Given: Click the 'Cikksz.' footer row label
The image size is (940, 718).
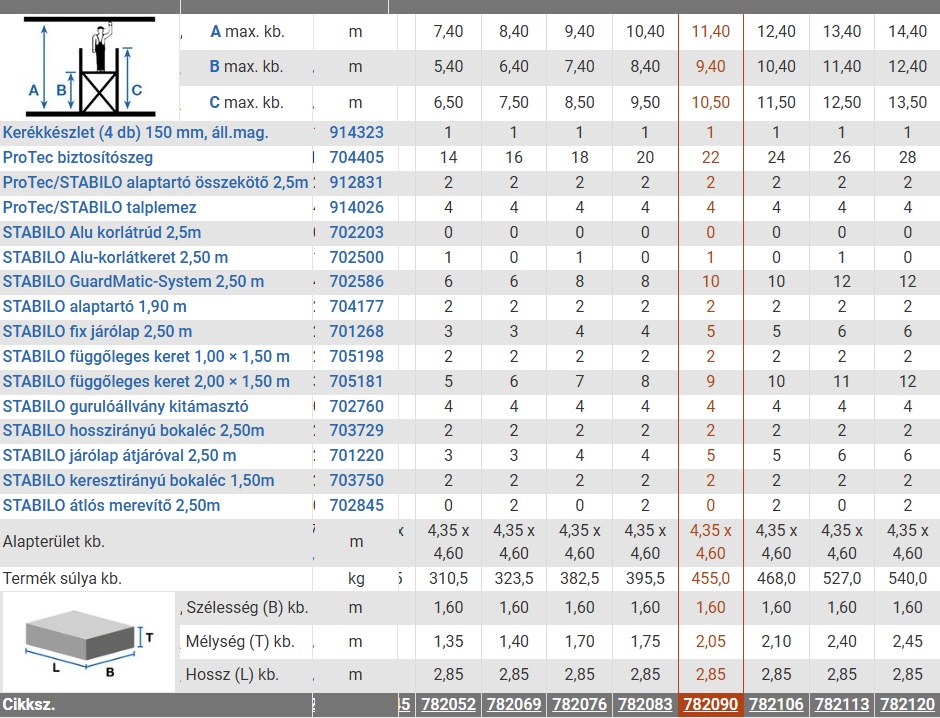Looking at the screenshot, I should [29, 704].
